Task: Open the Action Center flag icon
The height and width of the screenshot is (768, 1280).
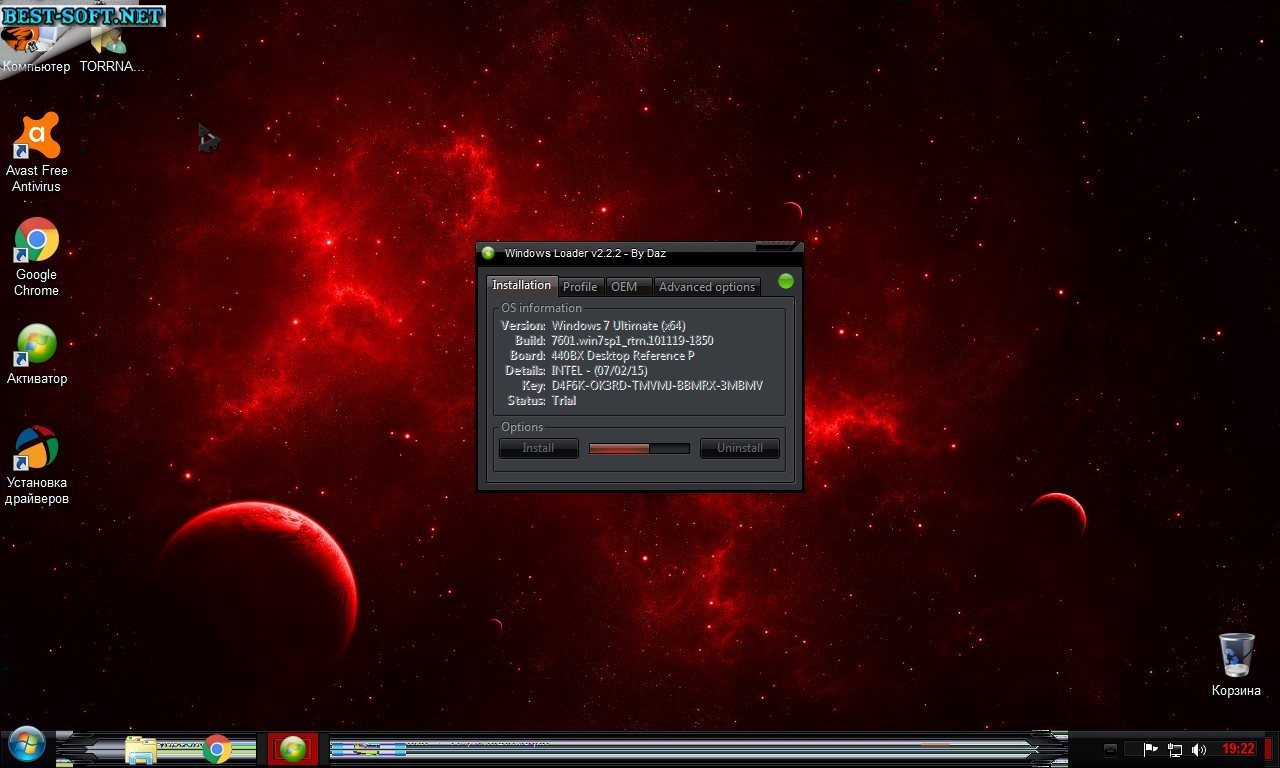Action: pos(1150,749)
